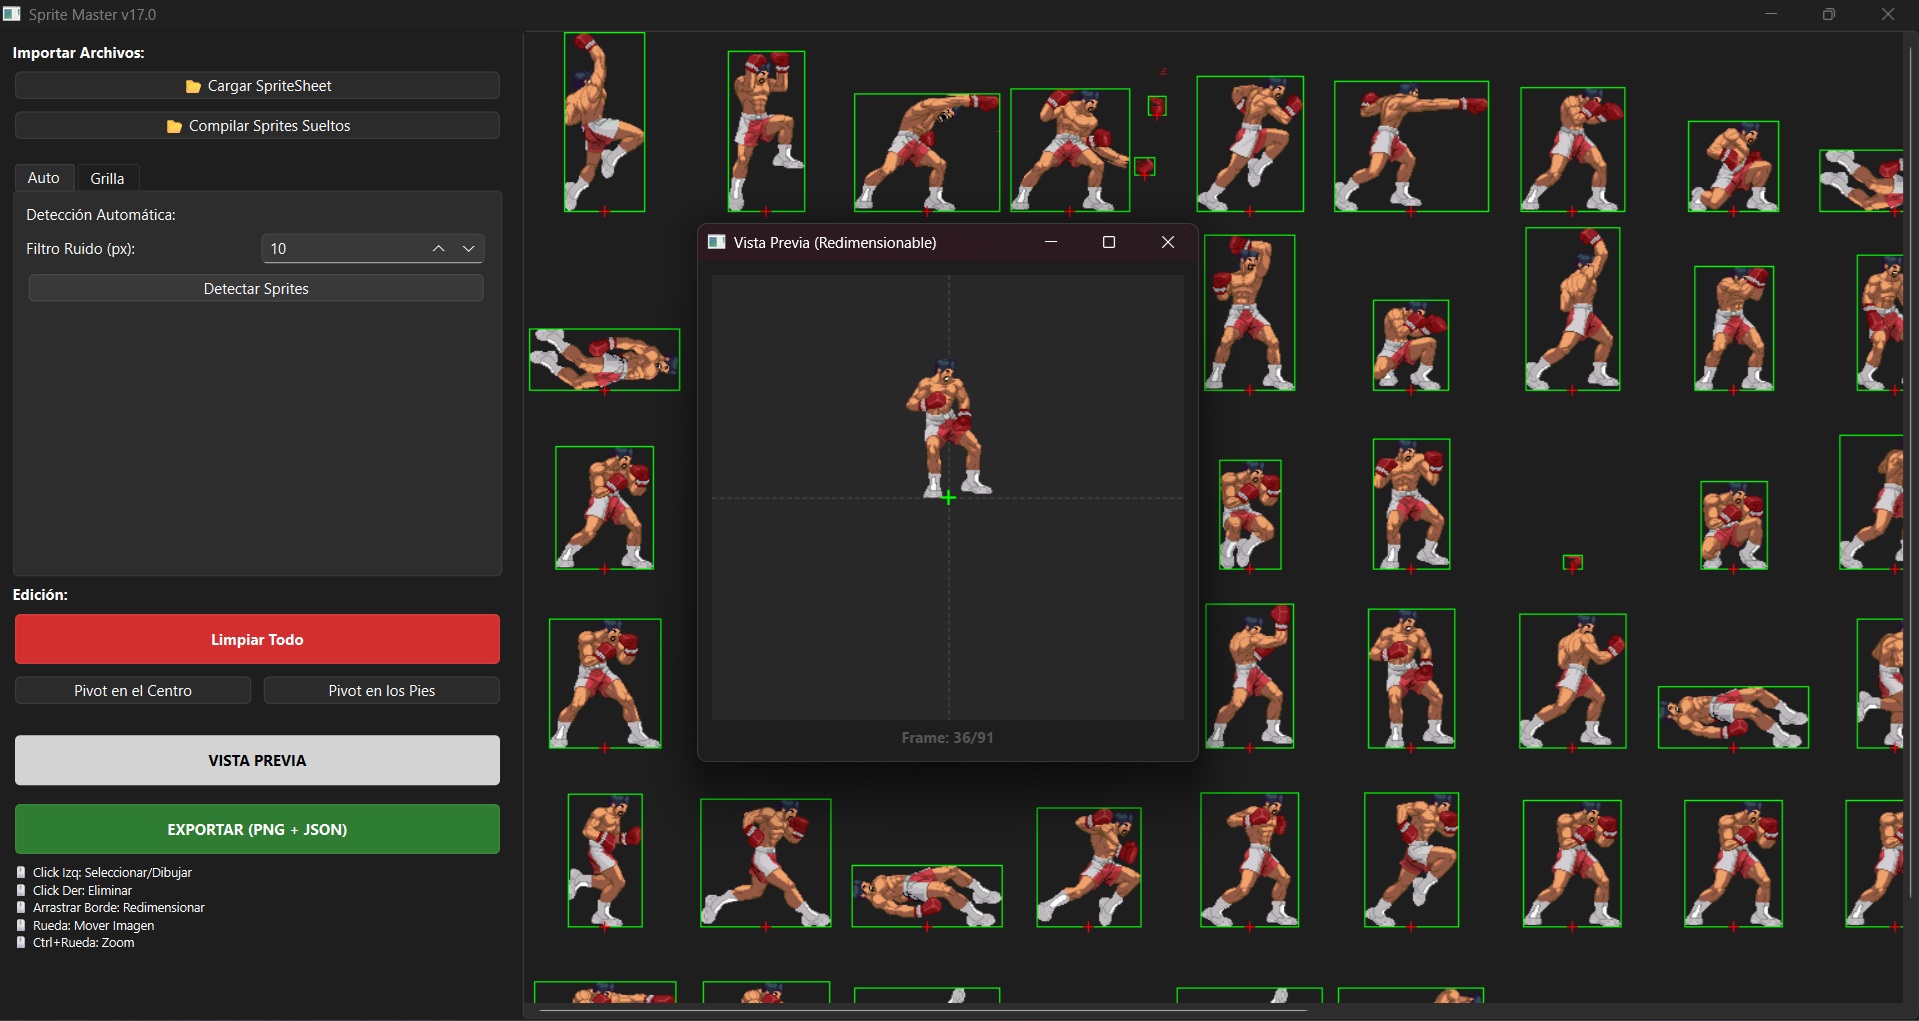Click the 'Edición:' heading

pyautogui.click(x=40, y=595)
